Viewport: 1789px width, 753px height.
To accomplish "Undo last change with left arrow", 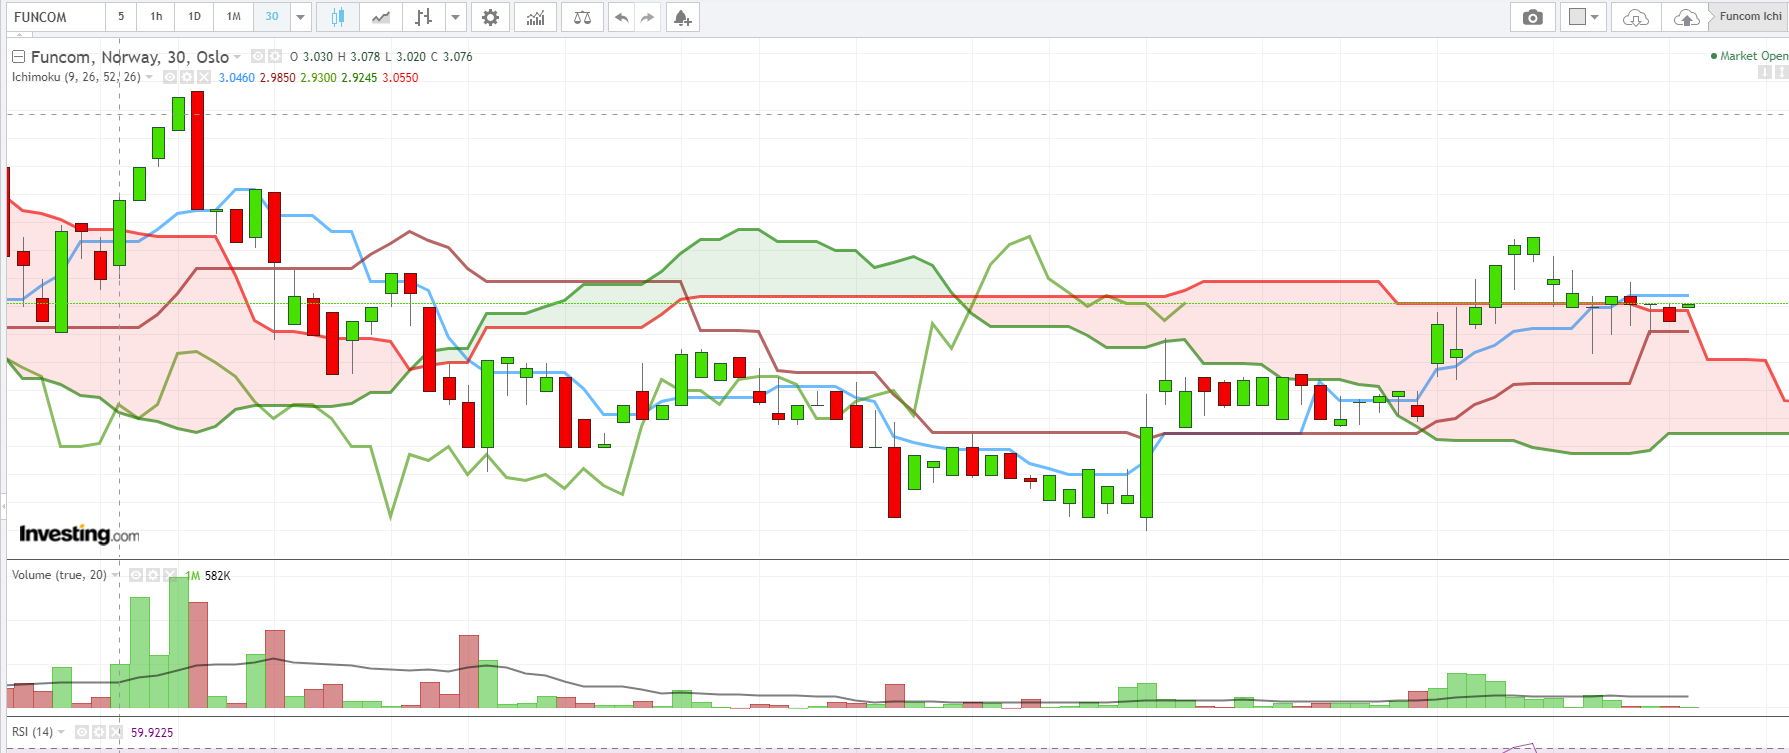I will (x=621, y=17).
